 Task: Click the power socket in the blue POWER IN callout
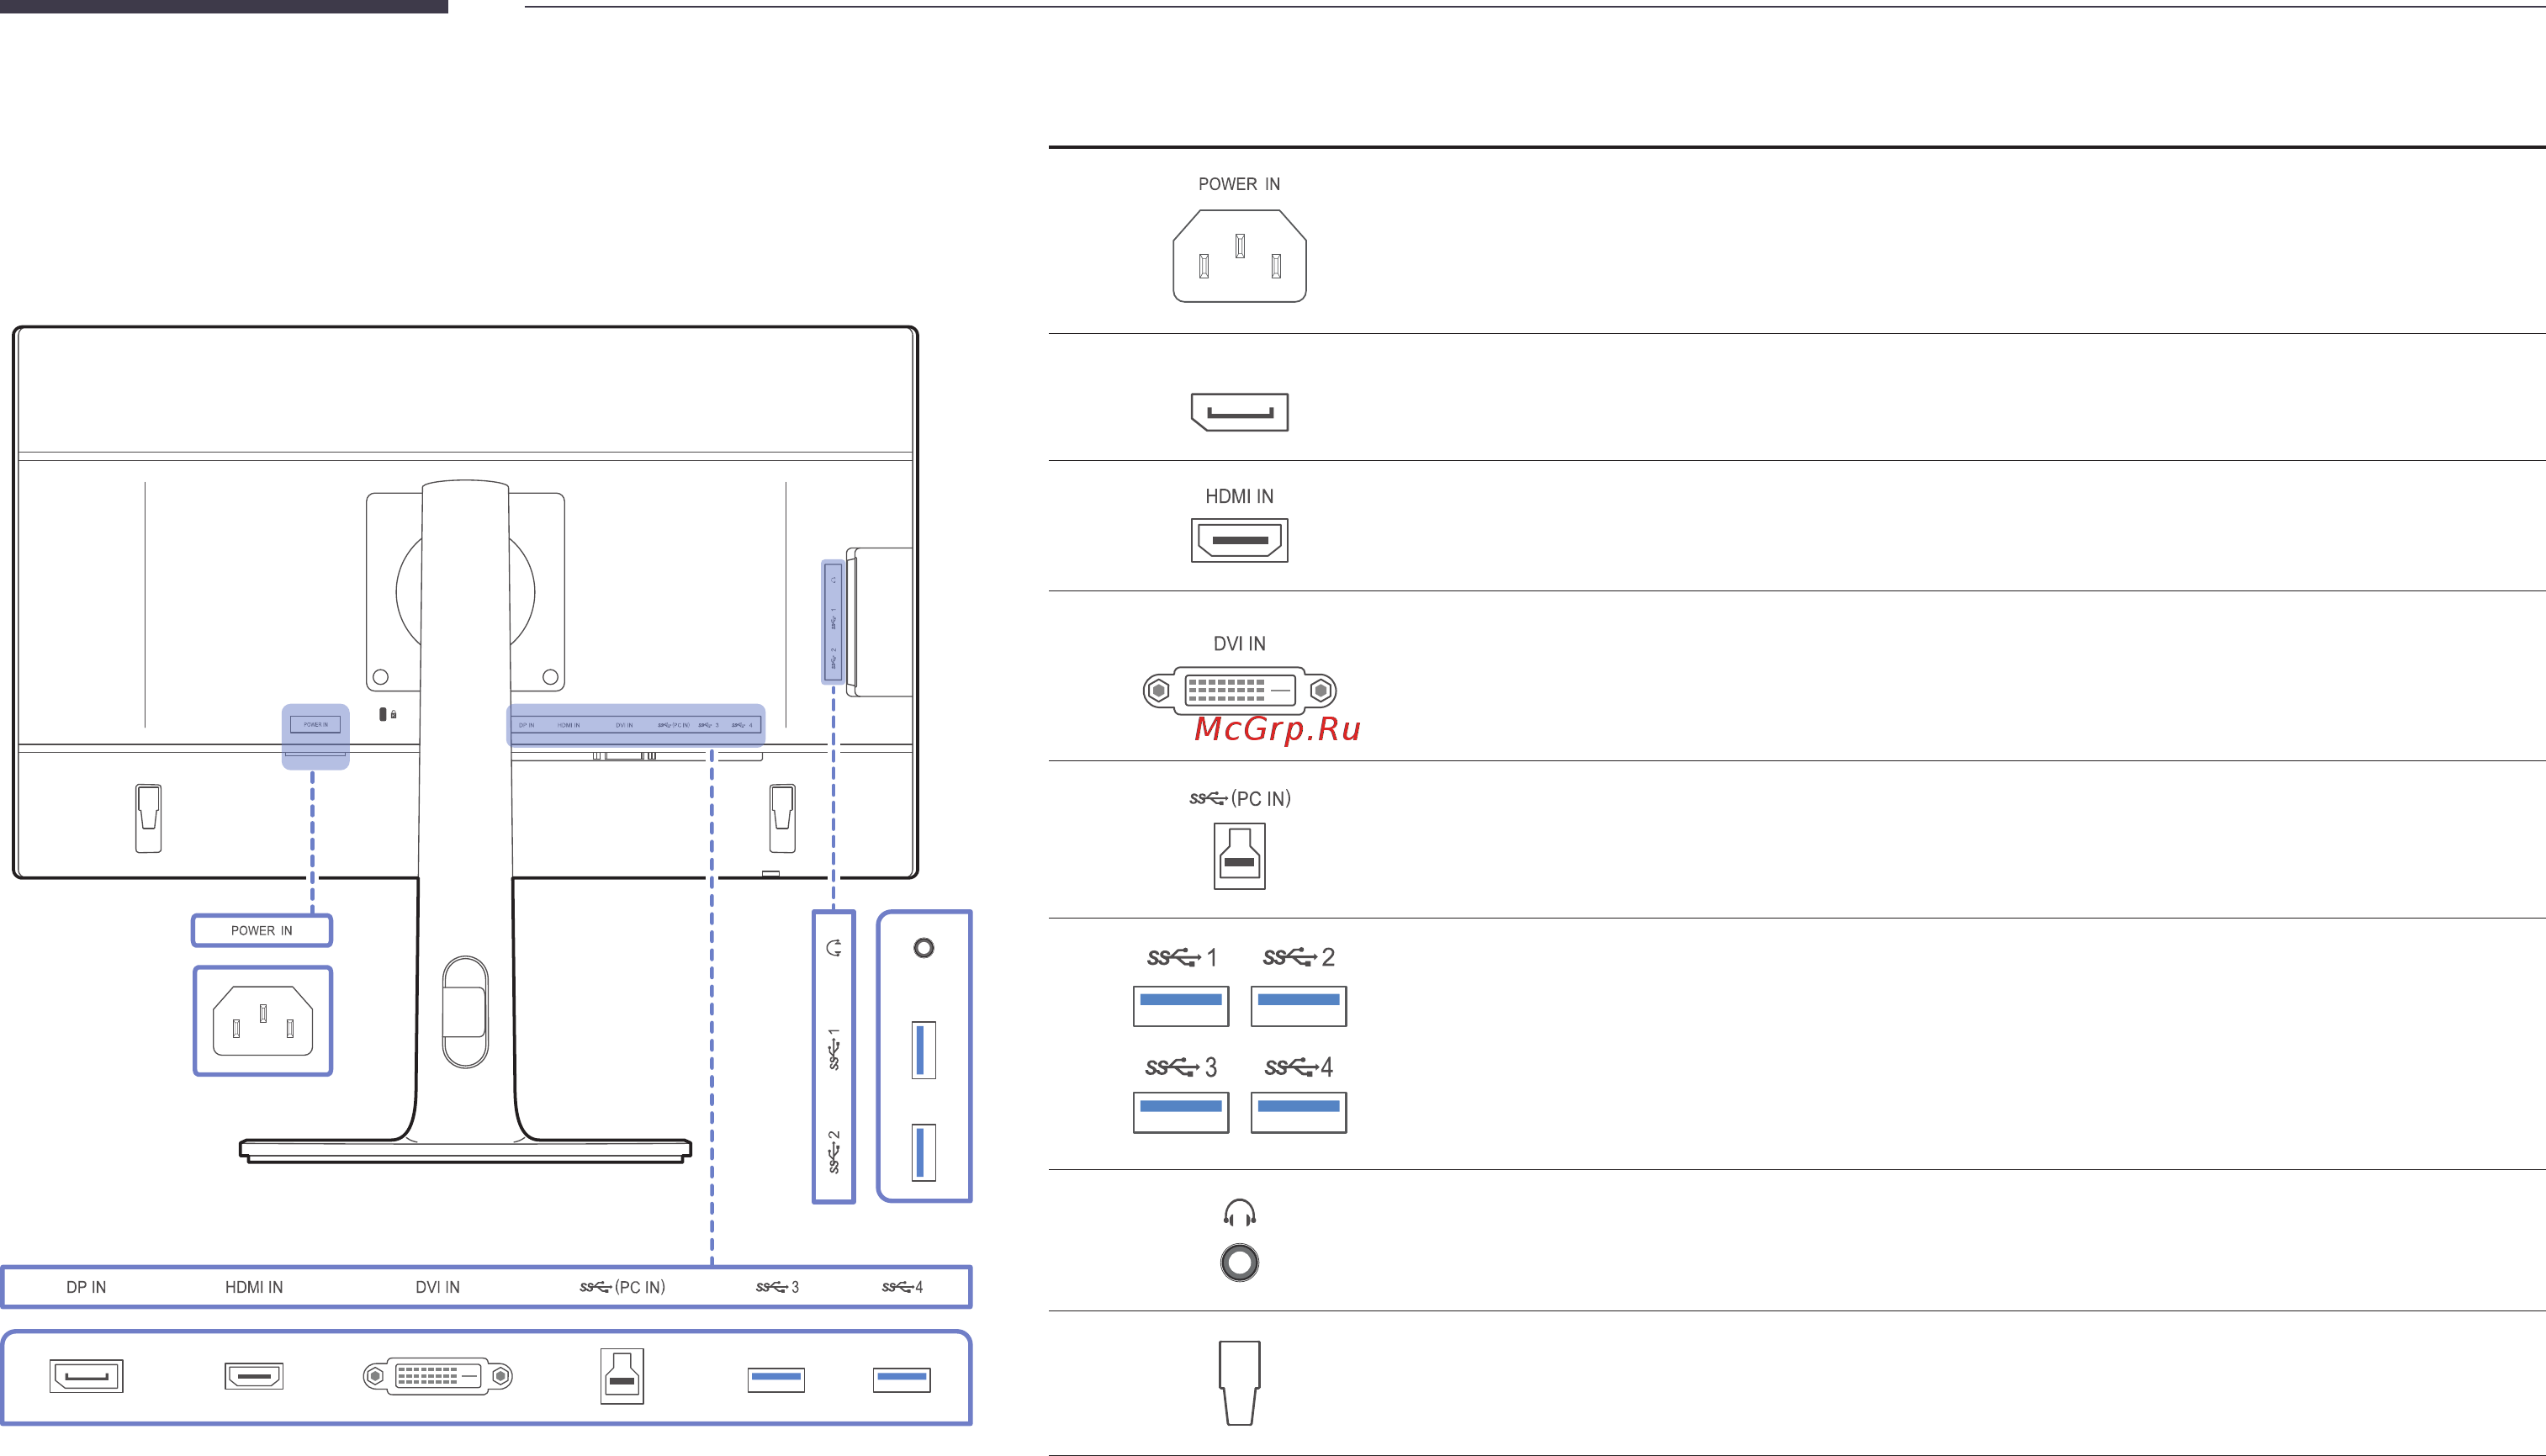coord(263,1021)
